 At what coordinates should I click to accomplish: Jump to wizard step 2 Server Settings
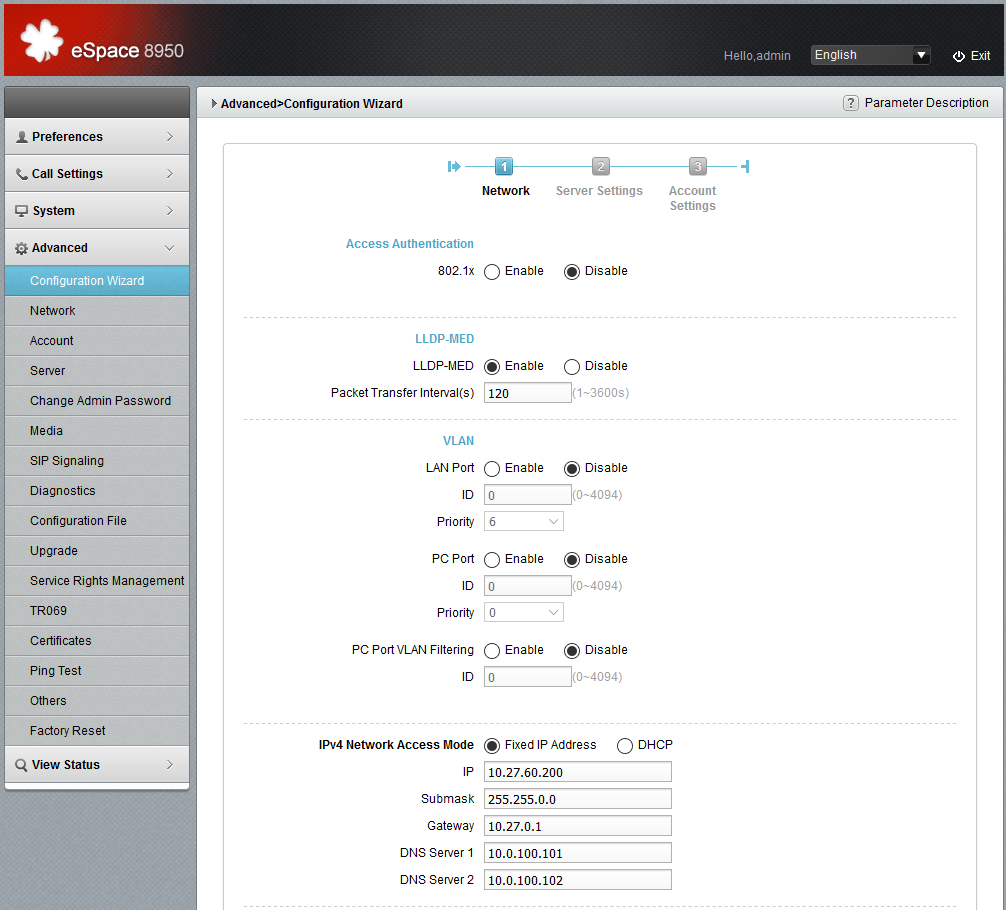[x=600, y=167]
